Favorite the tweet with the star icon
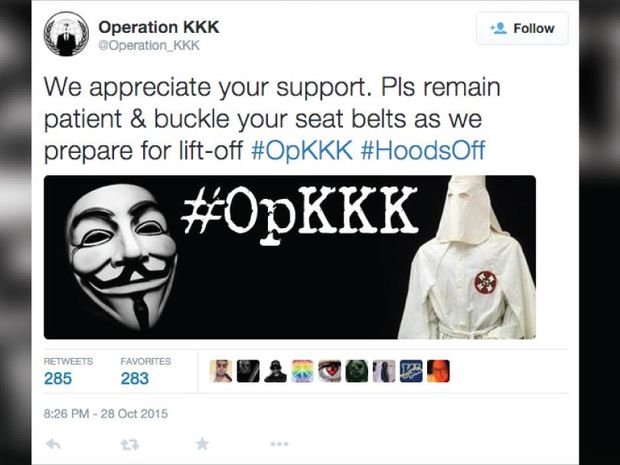The width and height of the screenshot is (620, 465). tap(202, 444)
